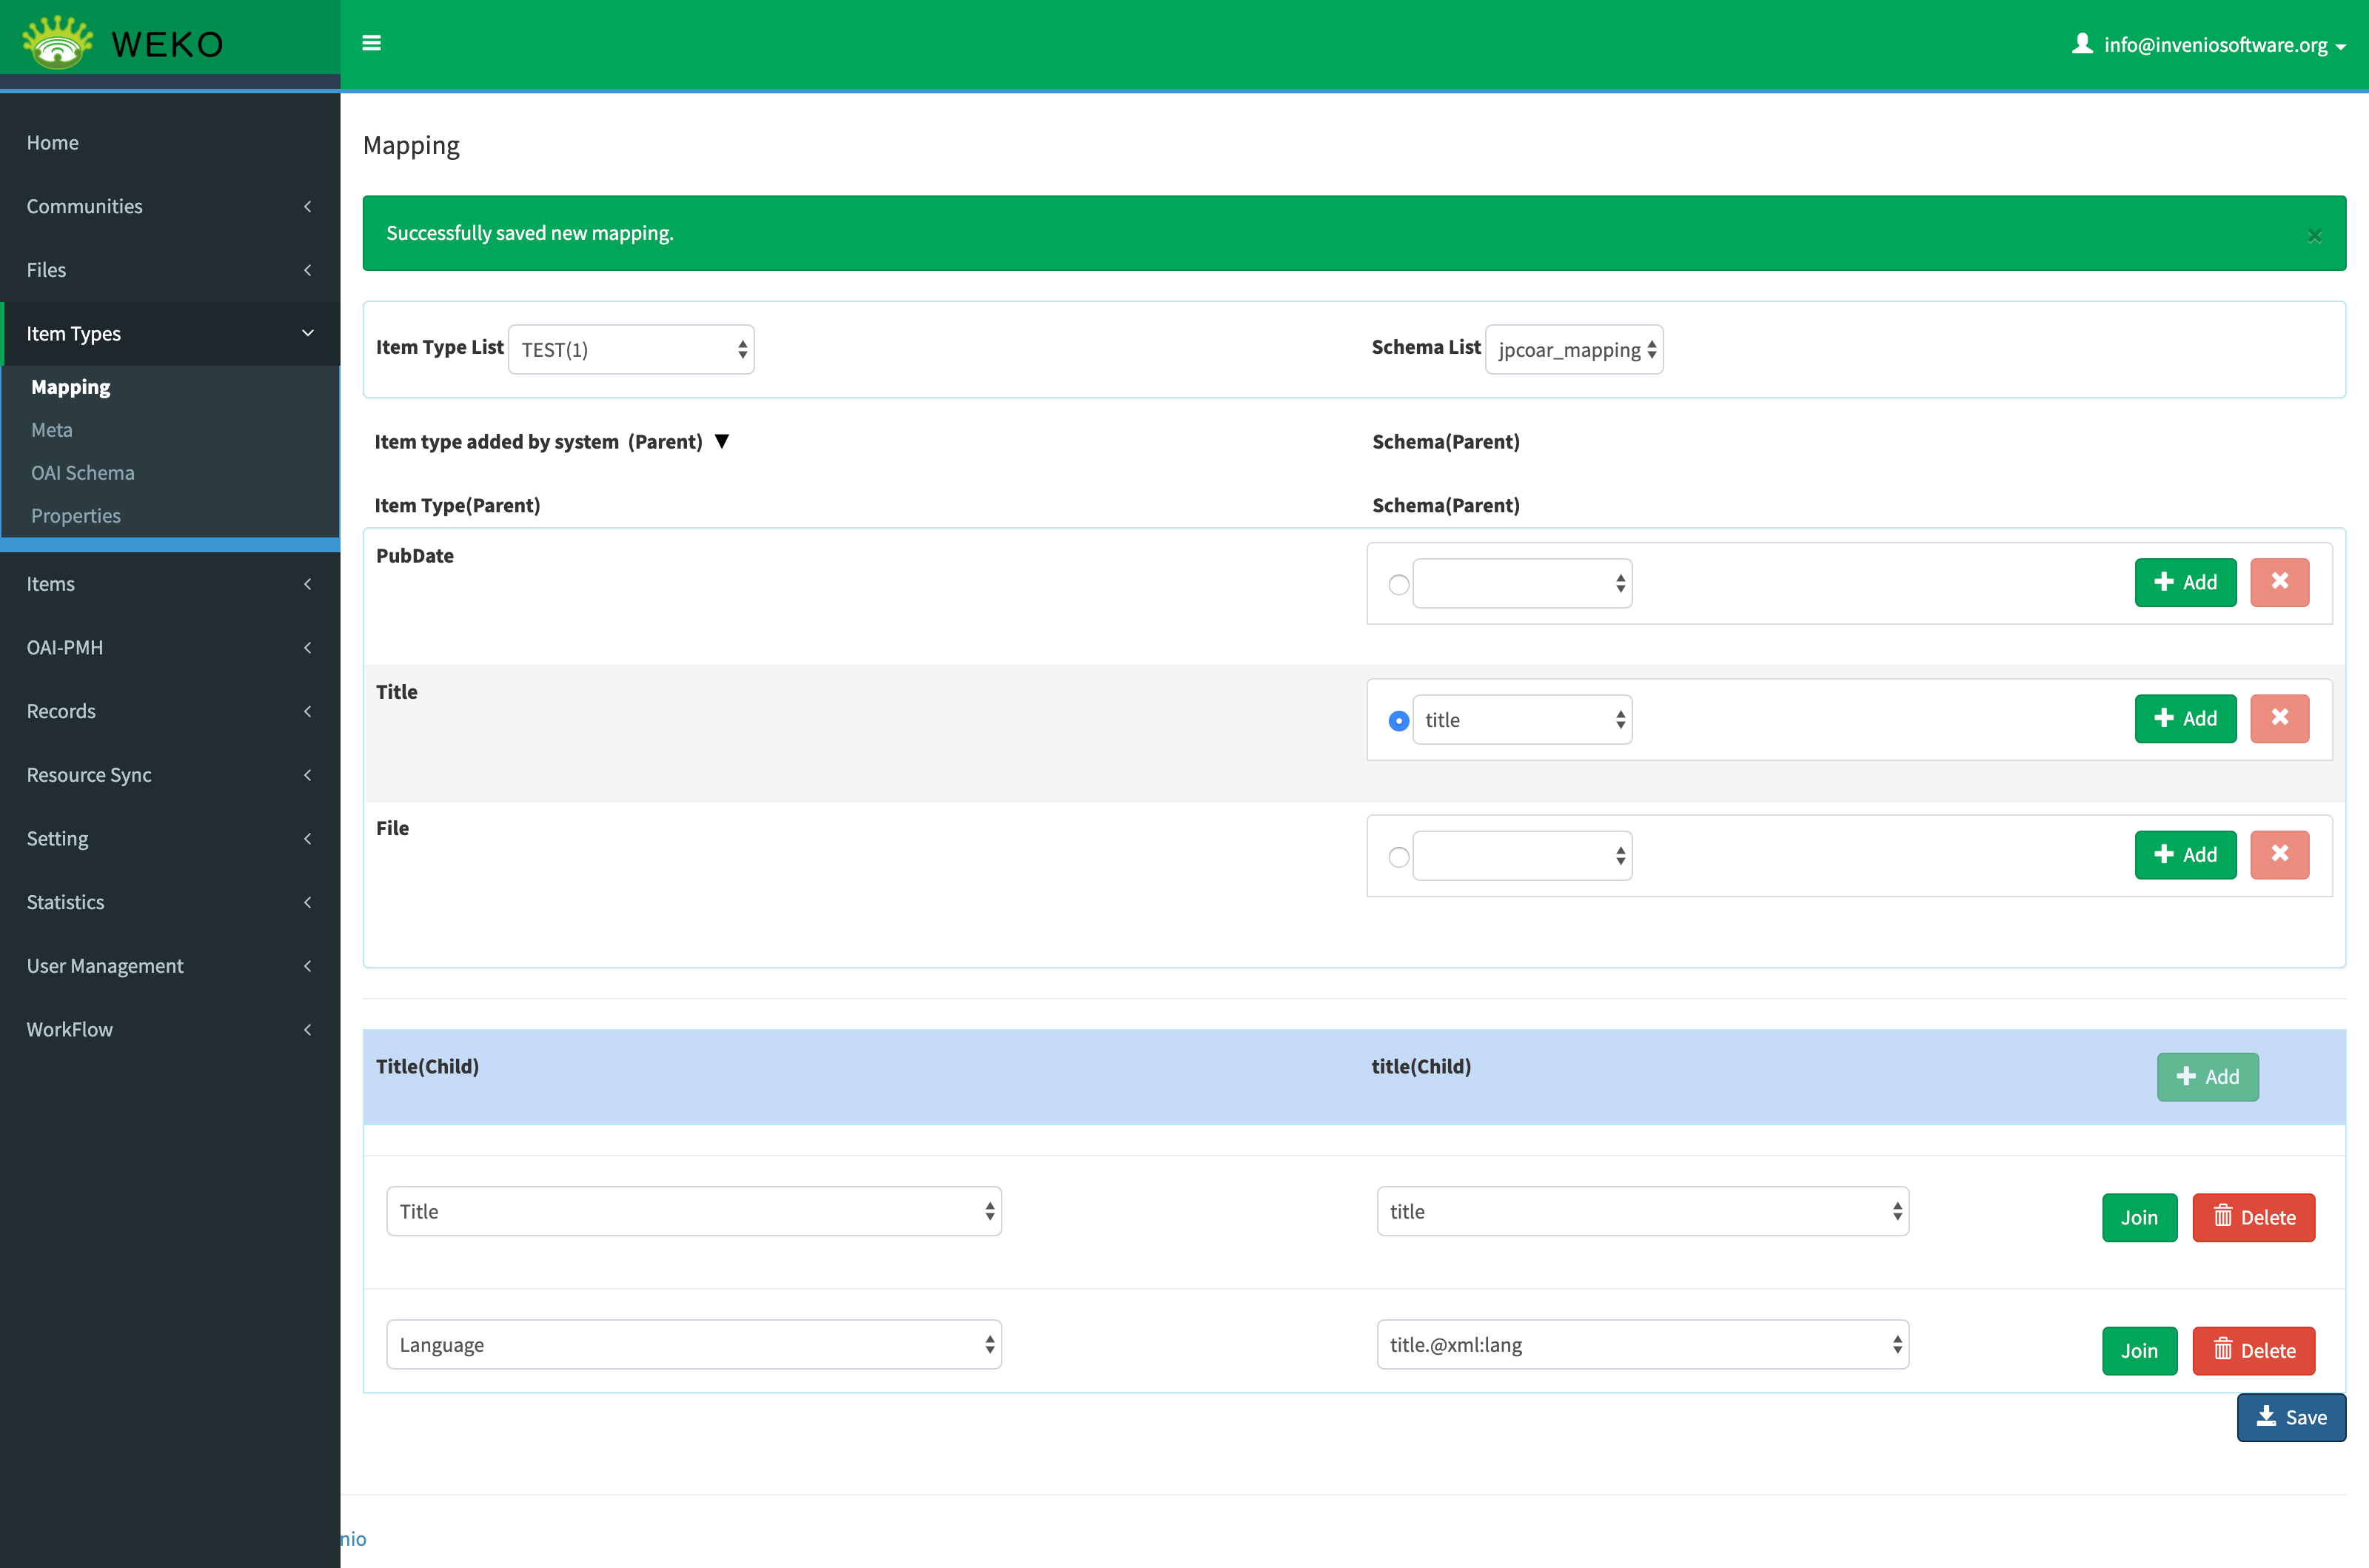
Task: Open the title.@xml:lang schema dropdown
Action: 1642,1344
